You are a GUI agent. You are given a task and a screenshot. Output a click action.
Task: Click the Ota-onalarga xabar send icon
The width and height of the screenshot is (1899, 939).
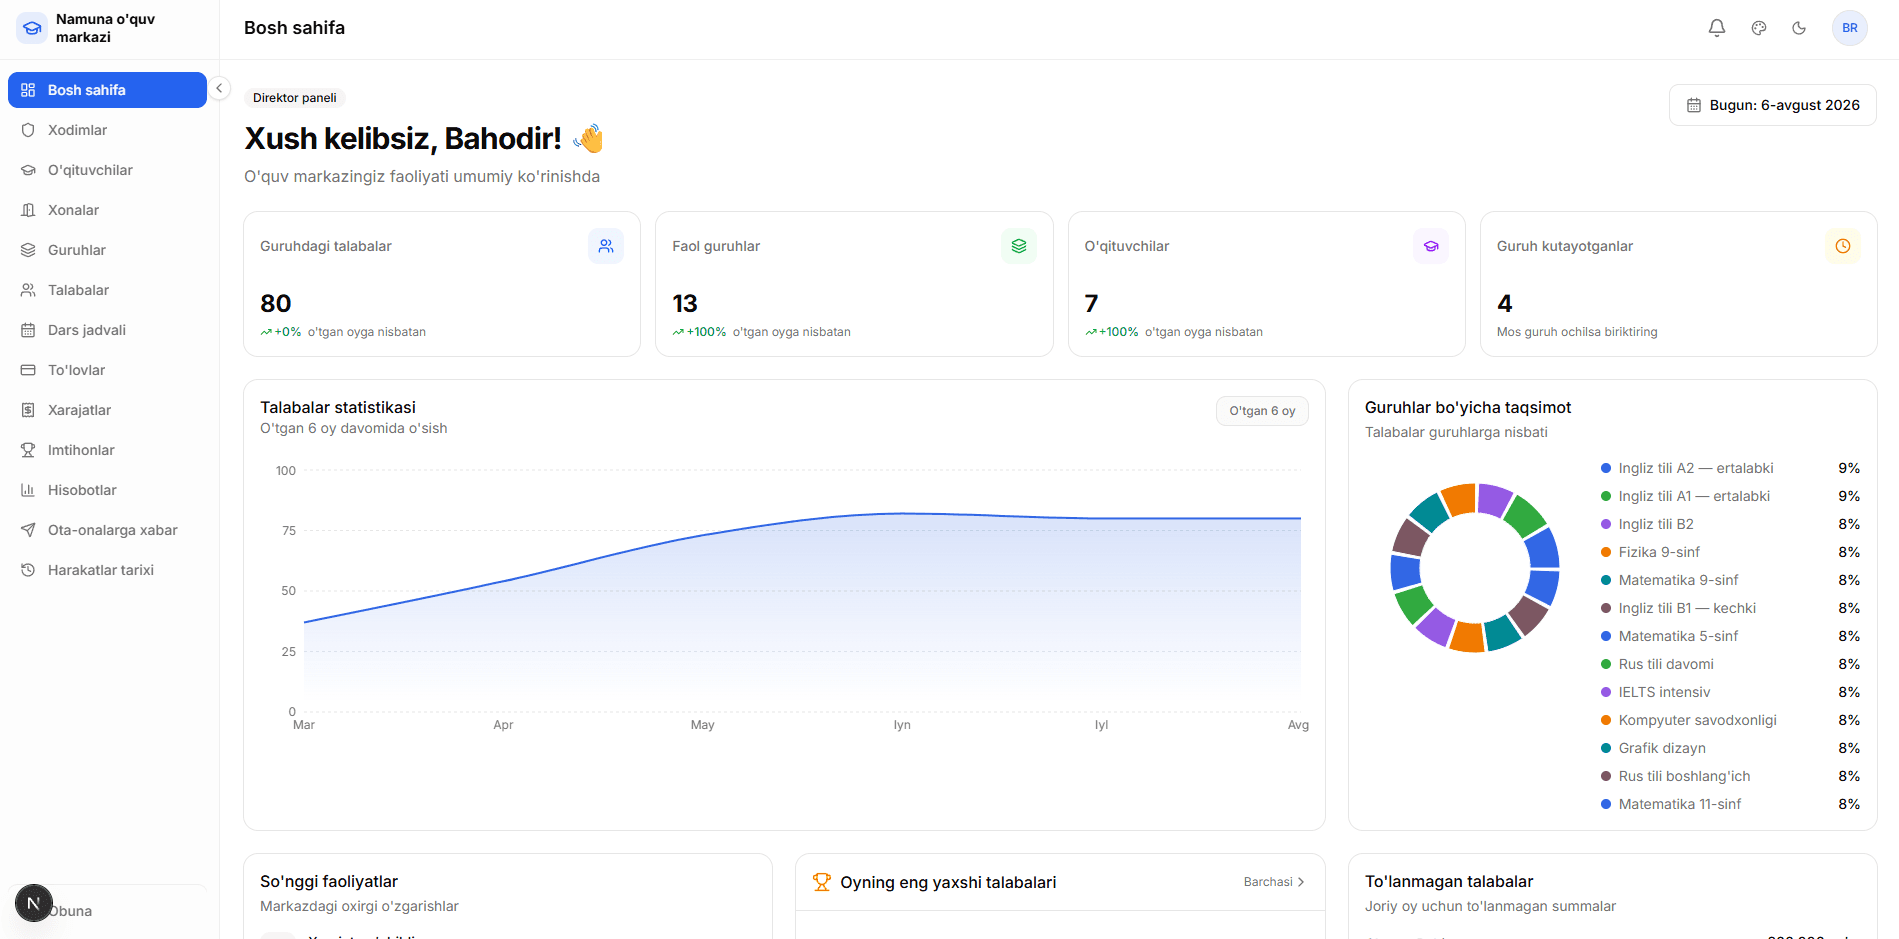tap(28, 530)
